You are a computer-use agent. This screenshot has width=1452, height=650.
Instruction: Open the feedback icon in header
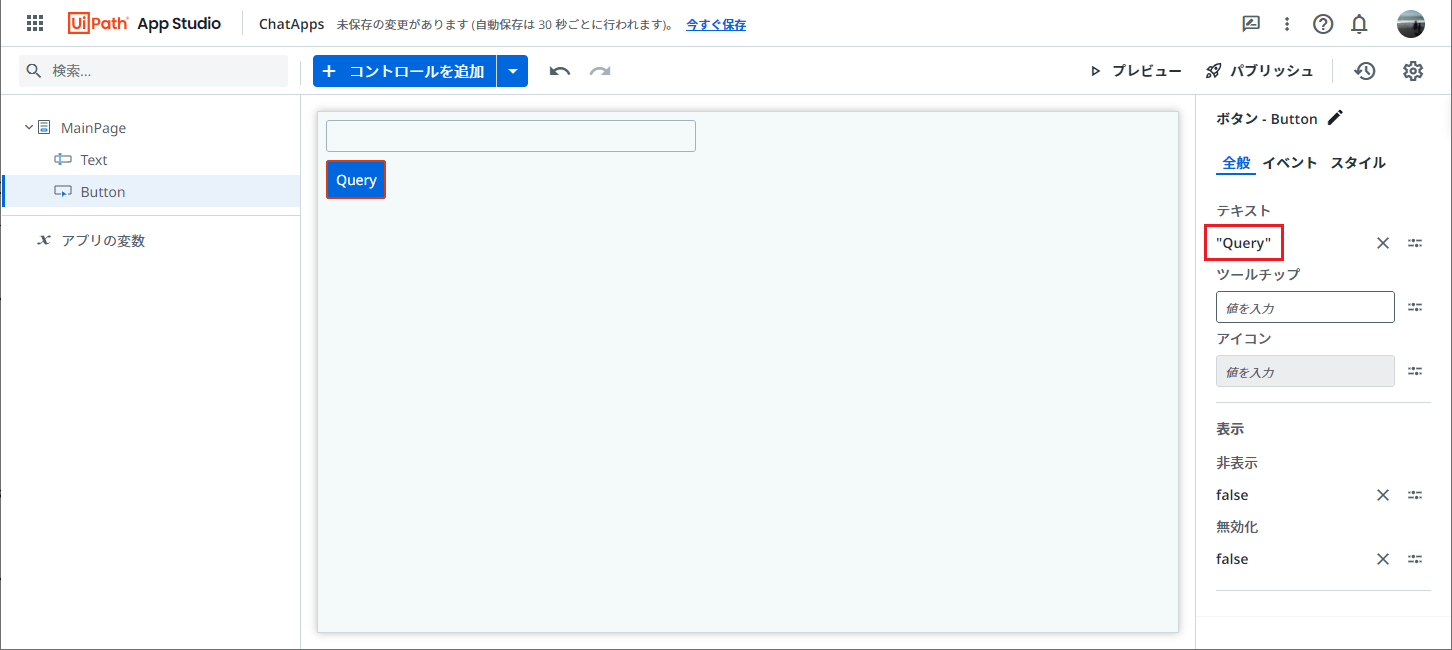[1251, 24]
